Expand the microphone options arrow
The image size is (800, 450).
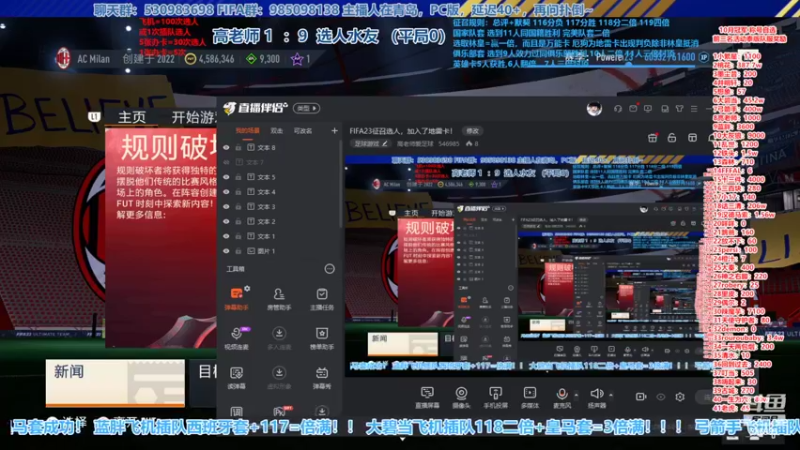(x=577, y=394)
